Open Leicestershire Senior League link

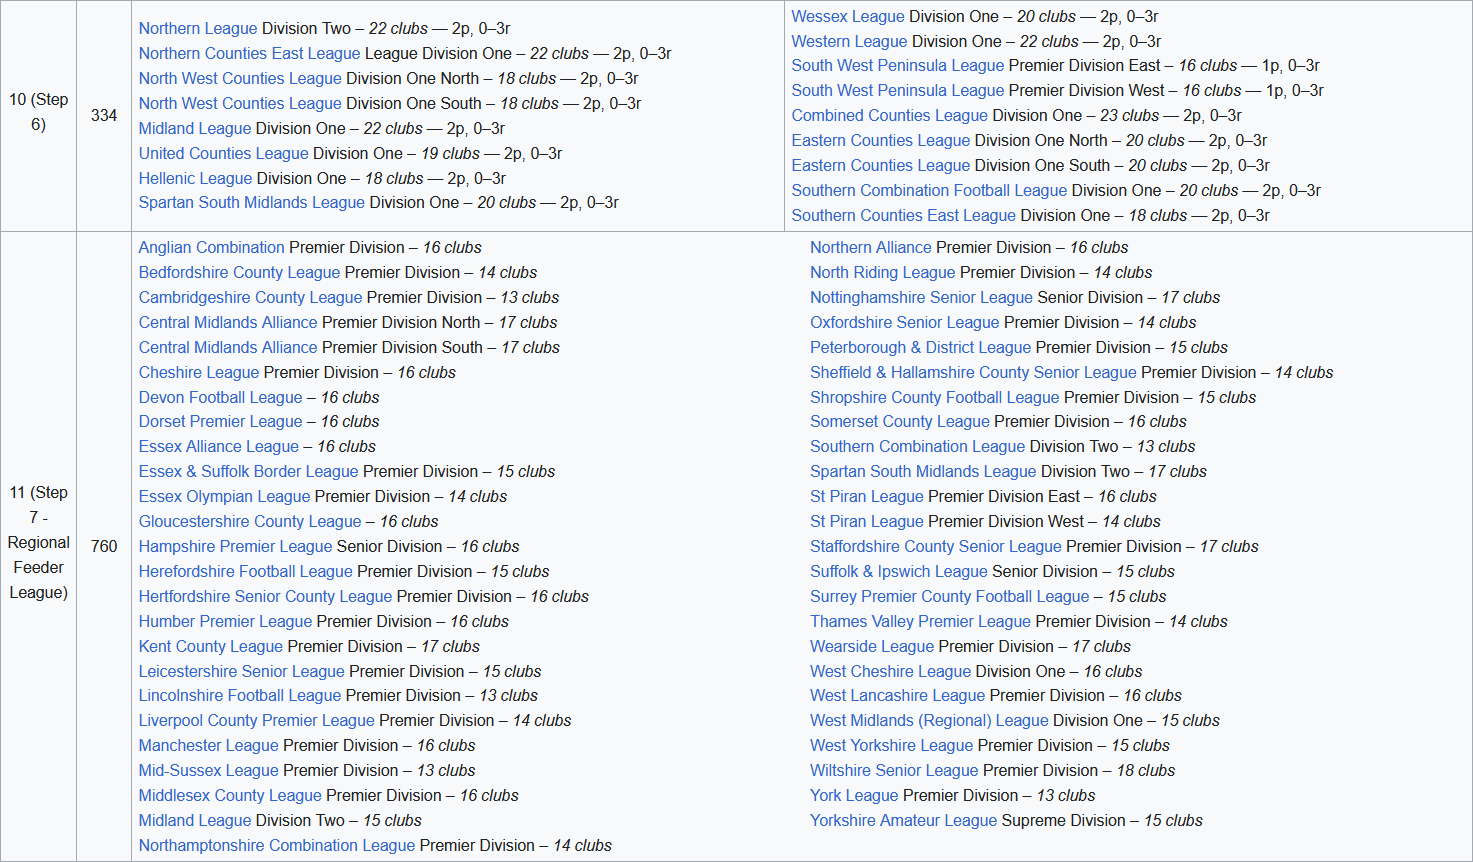(x=242, y=672)
